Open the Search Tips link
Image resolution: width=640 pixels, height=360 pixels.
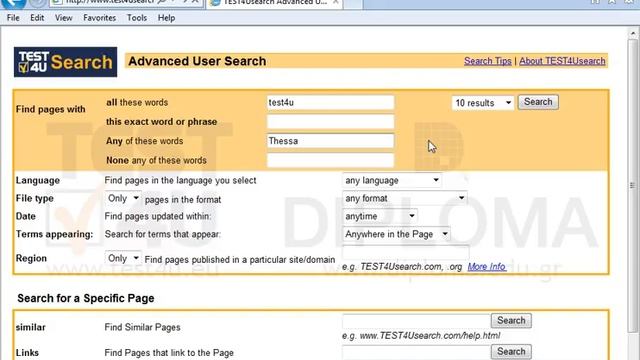(x=487, y=61)
